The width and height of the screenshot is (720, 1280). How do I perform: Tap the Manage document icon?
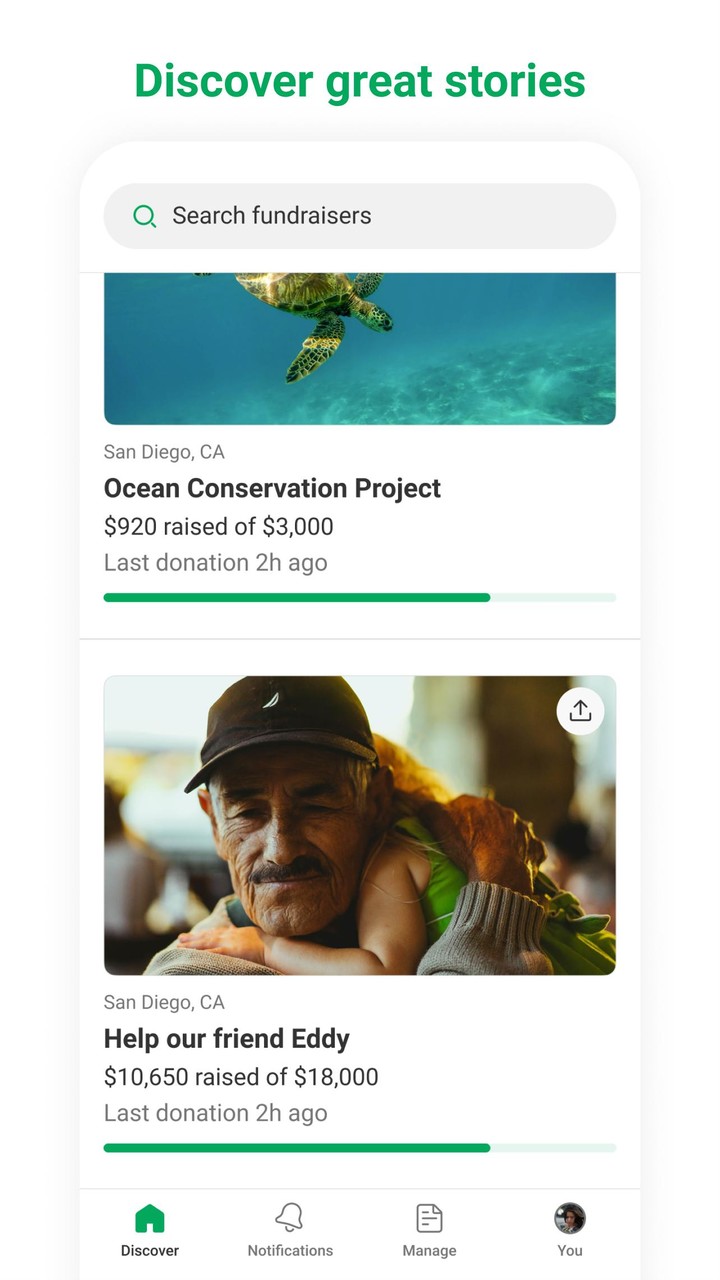tap(429, 1218)
